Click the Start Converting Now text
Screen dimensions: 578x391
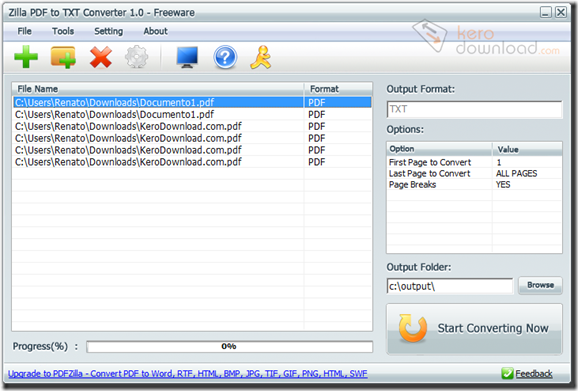493,328
